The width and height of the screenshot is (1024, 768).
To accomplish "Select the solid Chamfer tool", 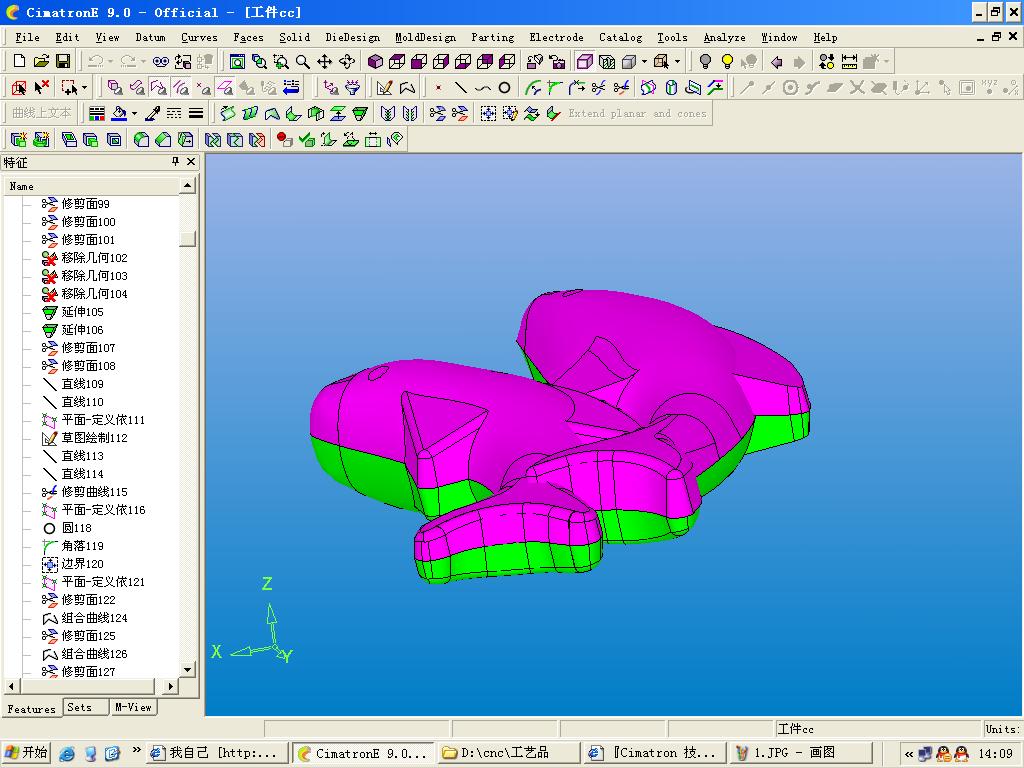I will 163,139.
